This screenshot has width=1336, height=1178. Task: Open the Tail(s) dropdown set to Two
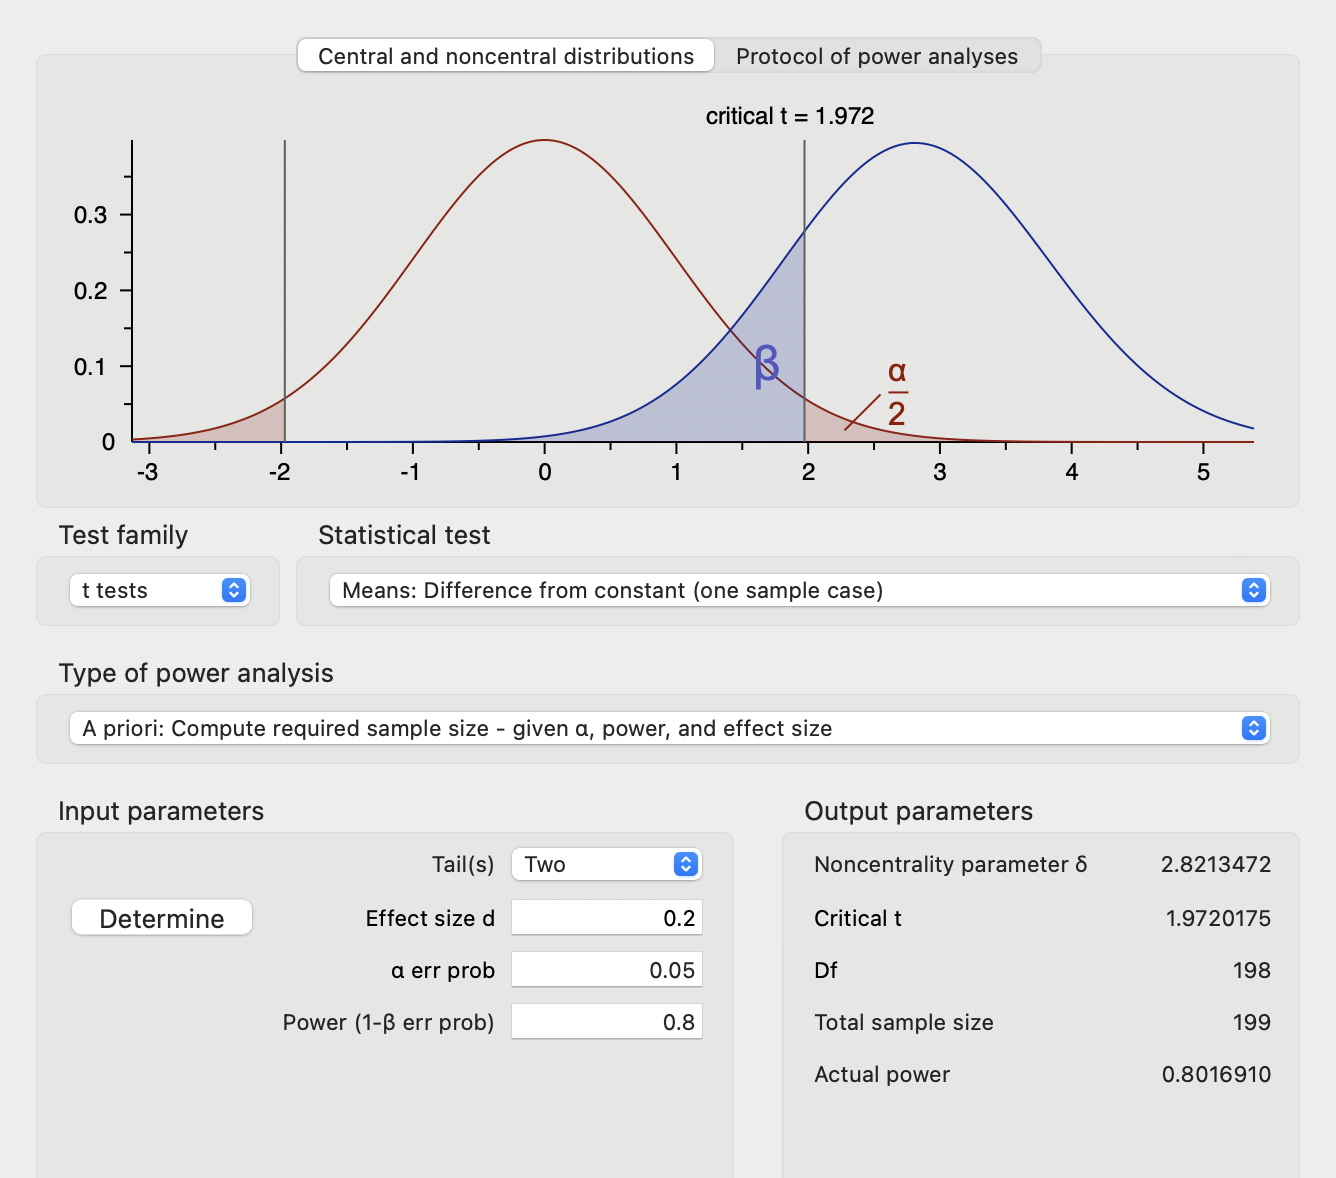(606, 864)
